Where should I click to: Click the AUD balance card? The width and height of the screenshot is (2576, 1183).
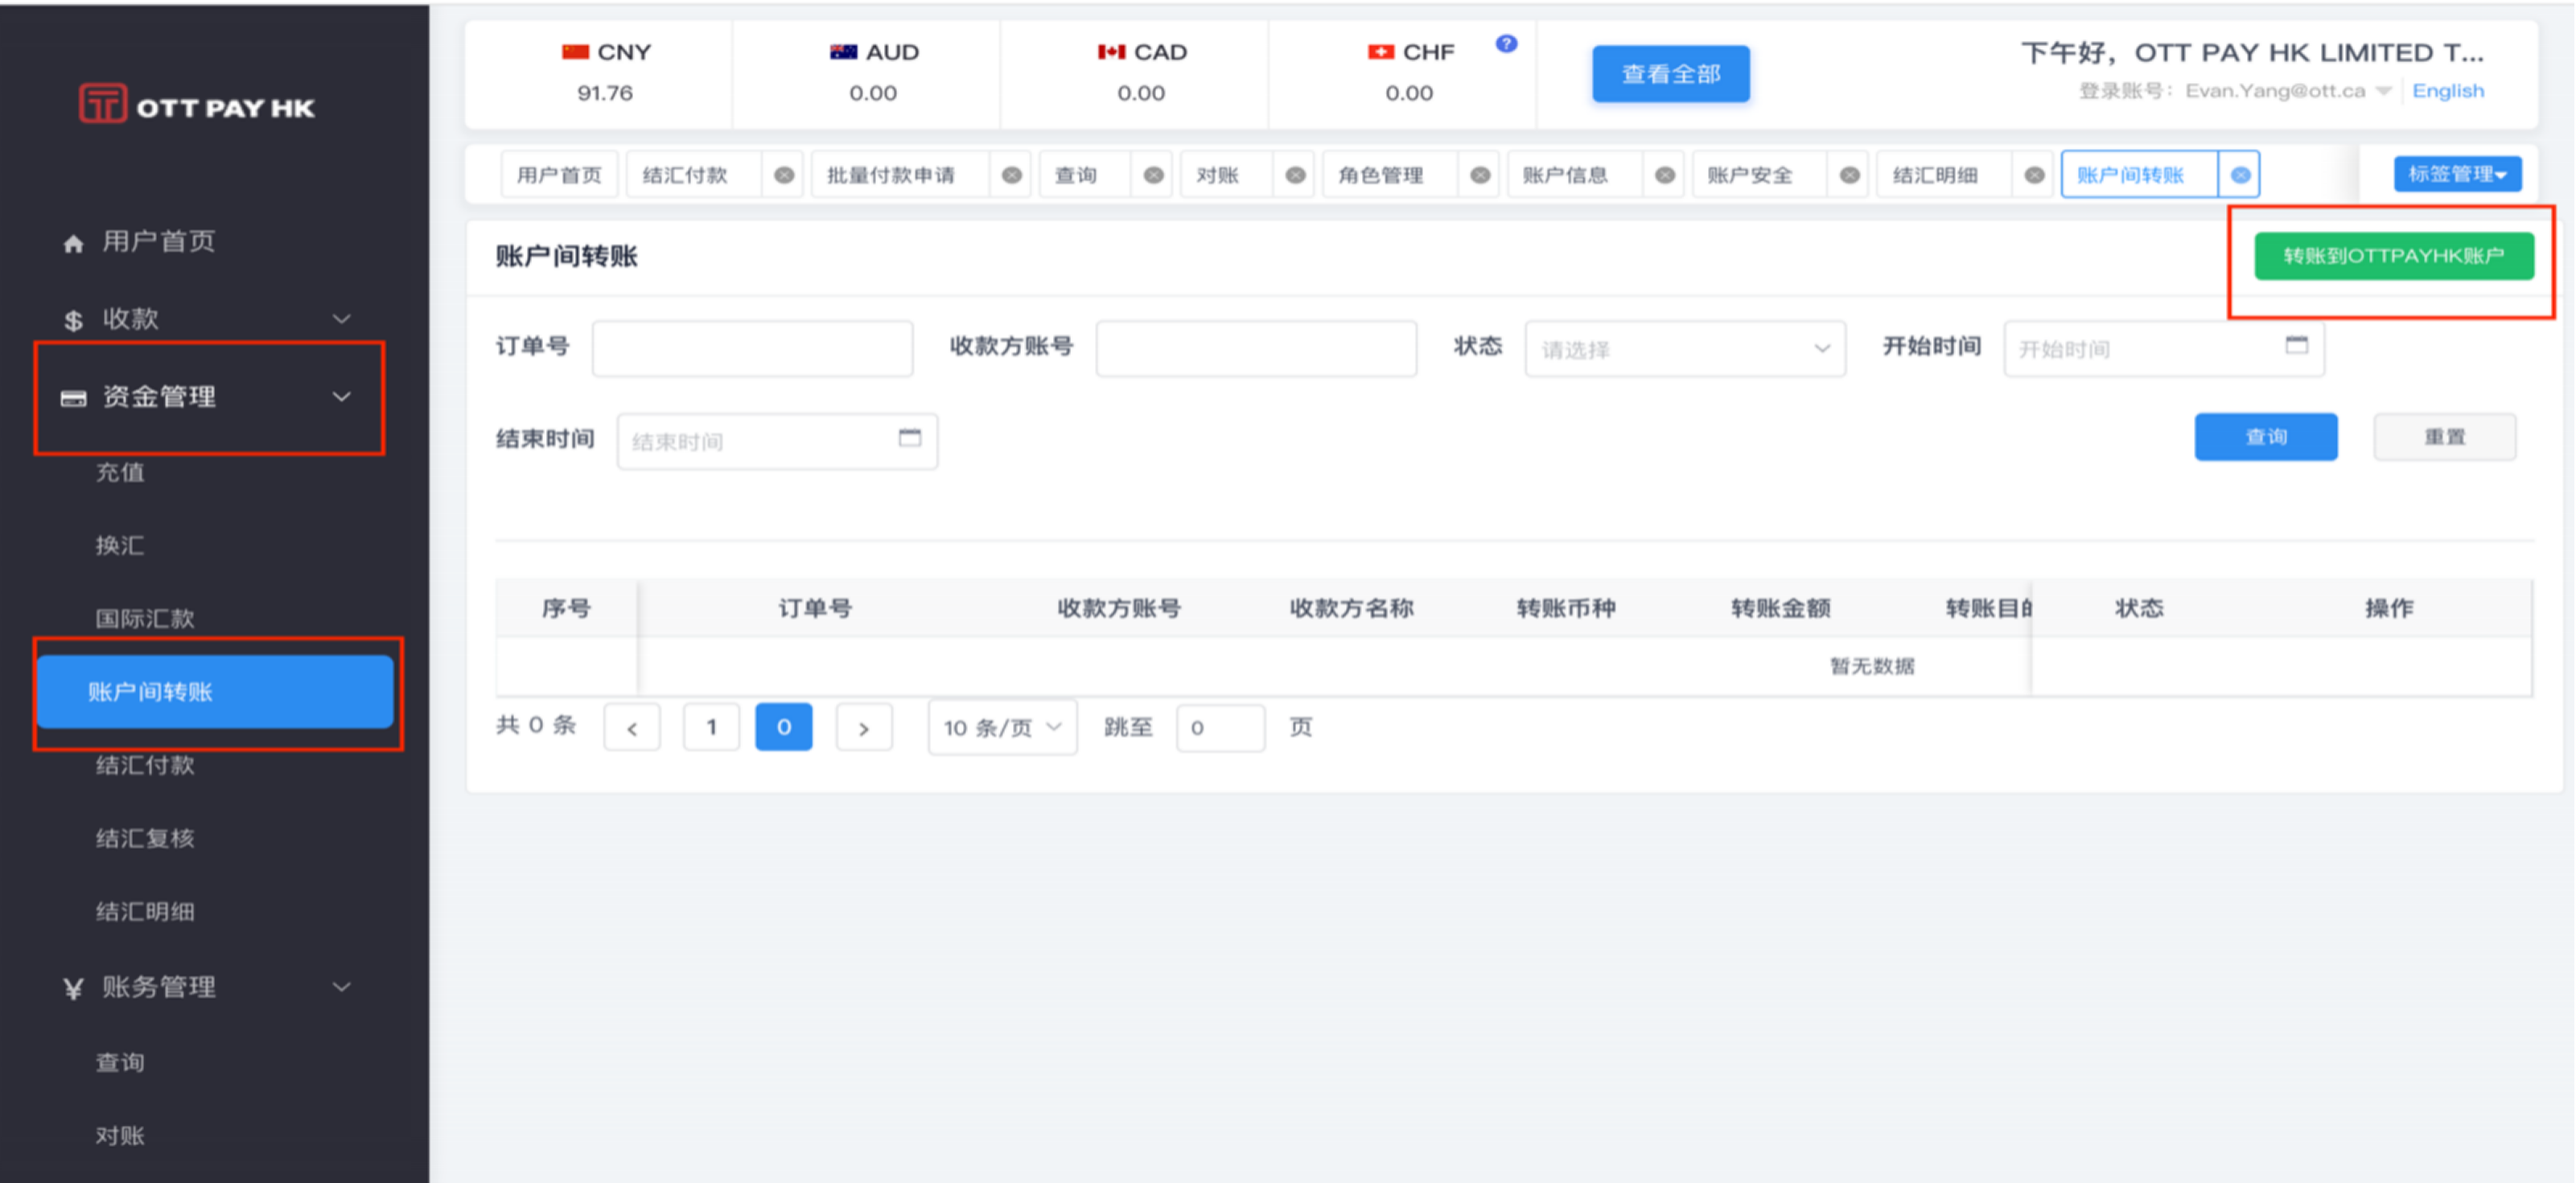[x=868, y=74]
